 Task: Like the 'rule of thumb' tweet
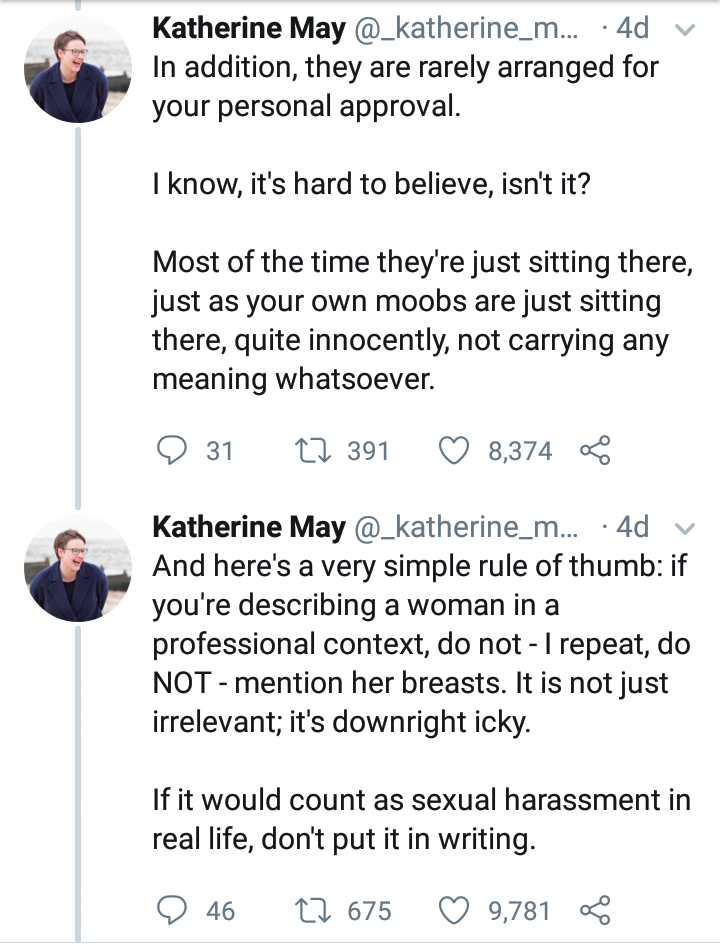[x=456, y=910]
